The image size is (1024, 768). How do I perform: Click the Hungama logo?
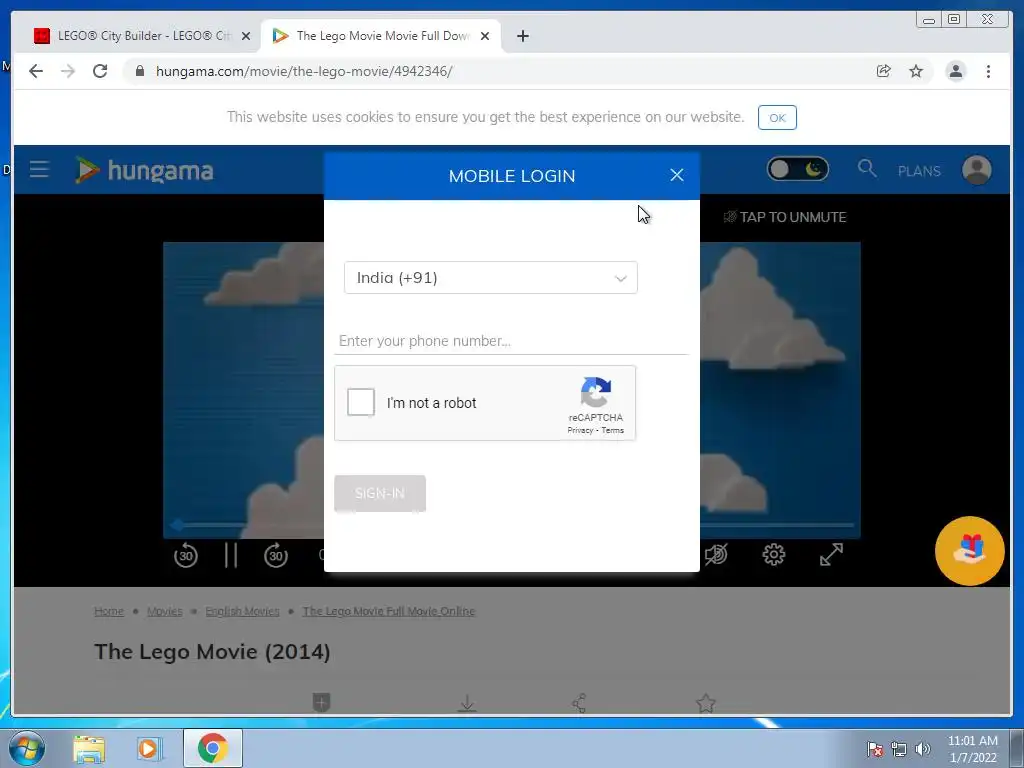[144, 170]
